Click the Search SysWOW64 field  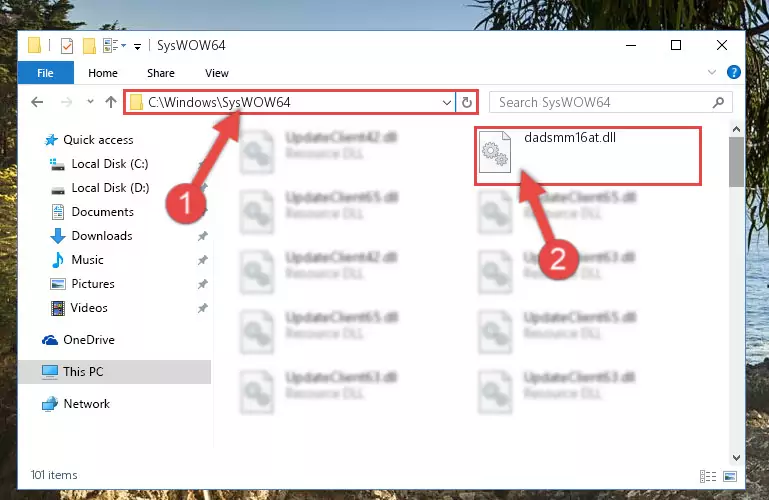click(611, 102)
